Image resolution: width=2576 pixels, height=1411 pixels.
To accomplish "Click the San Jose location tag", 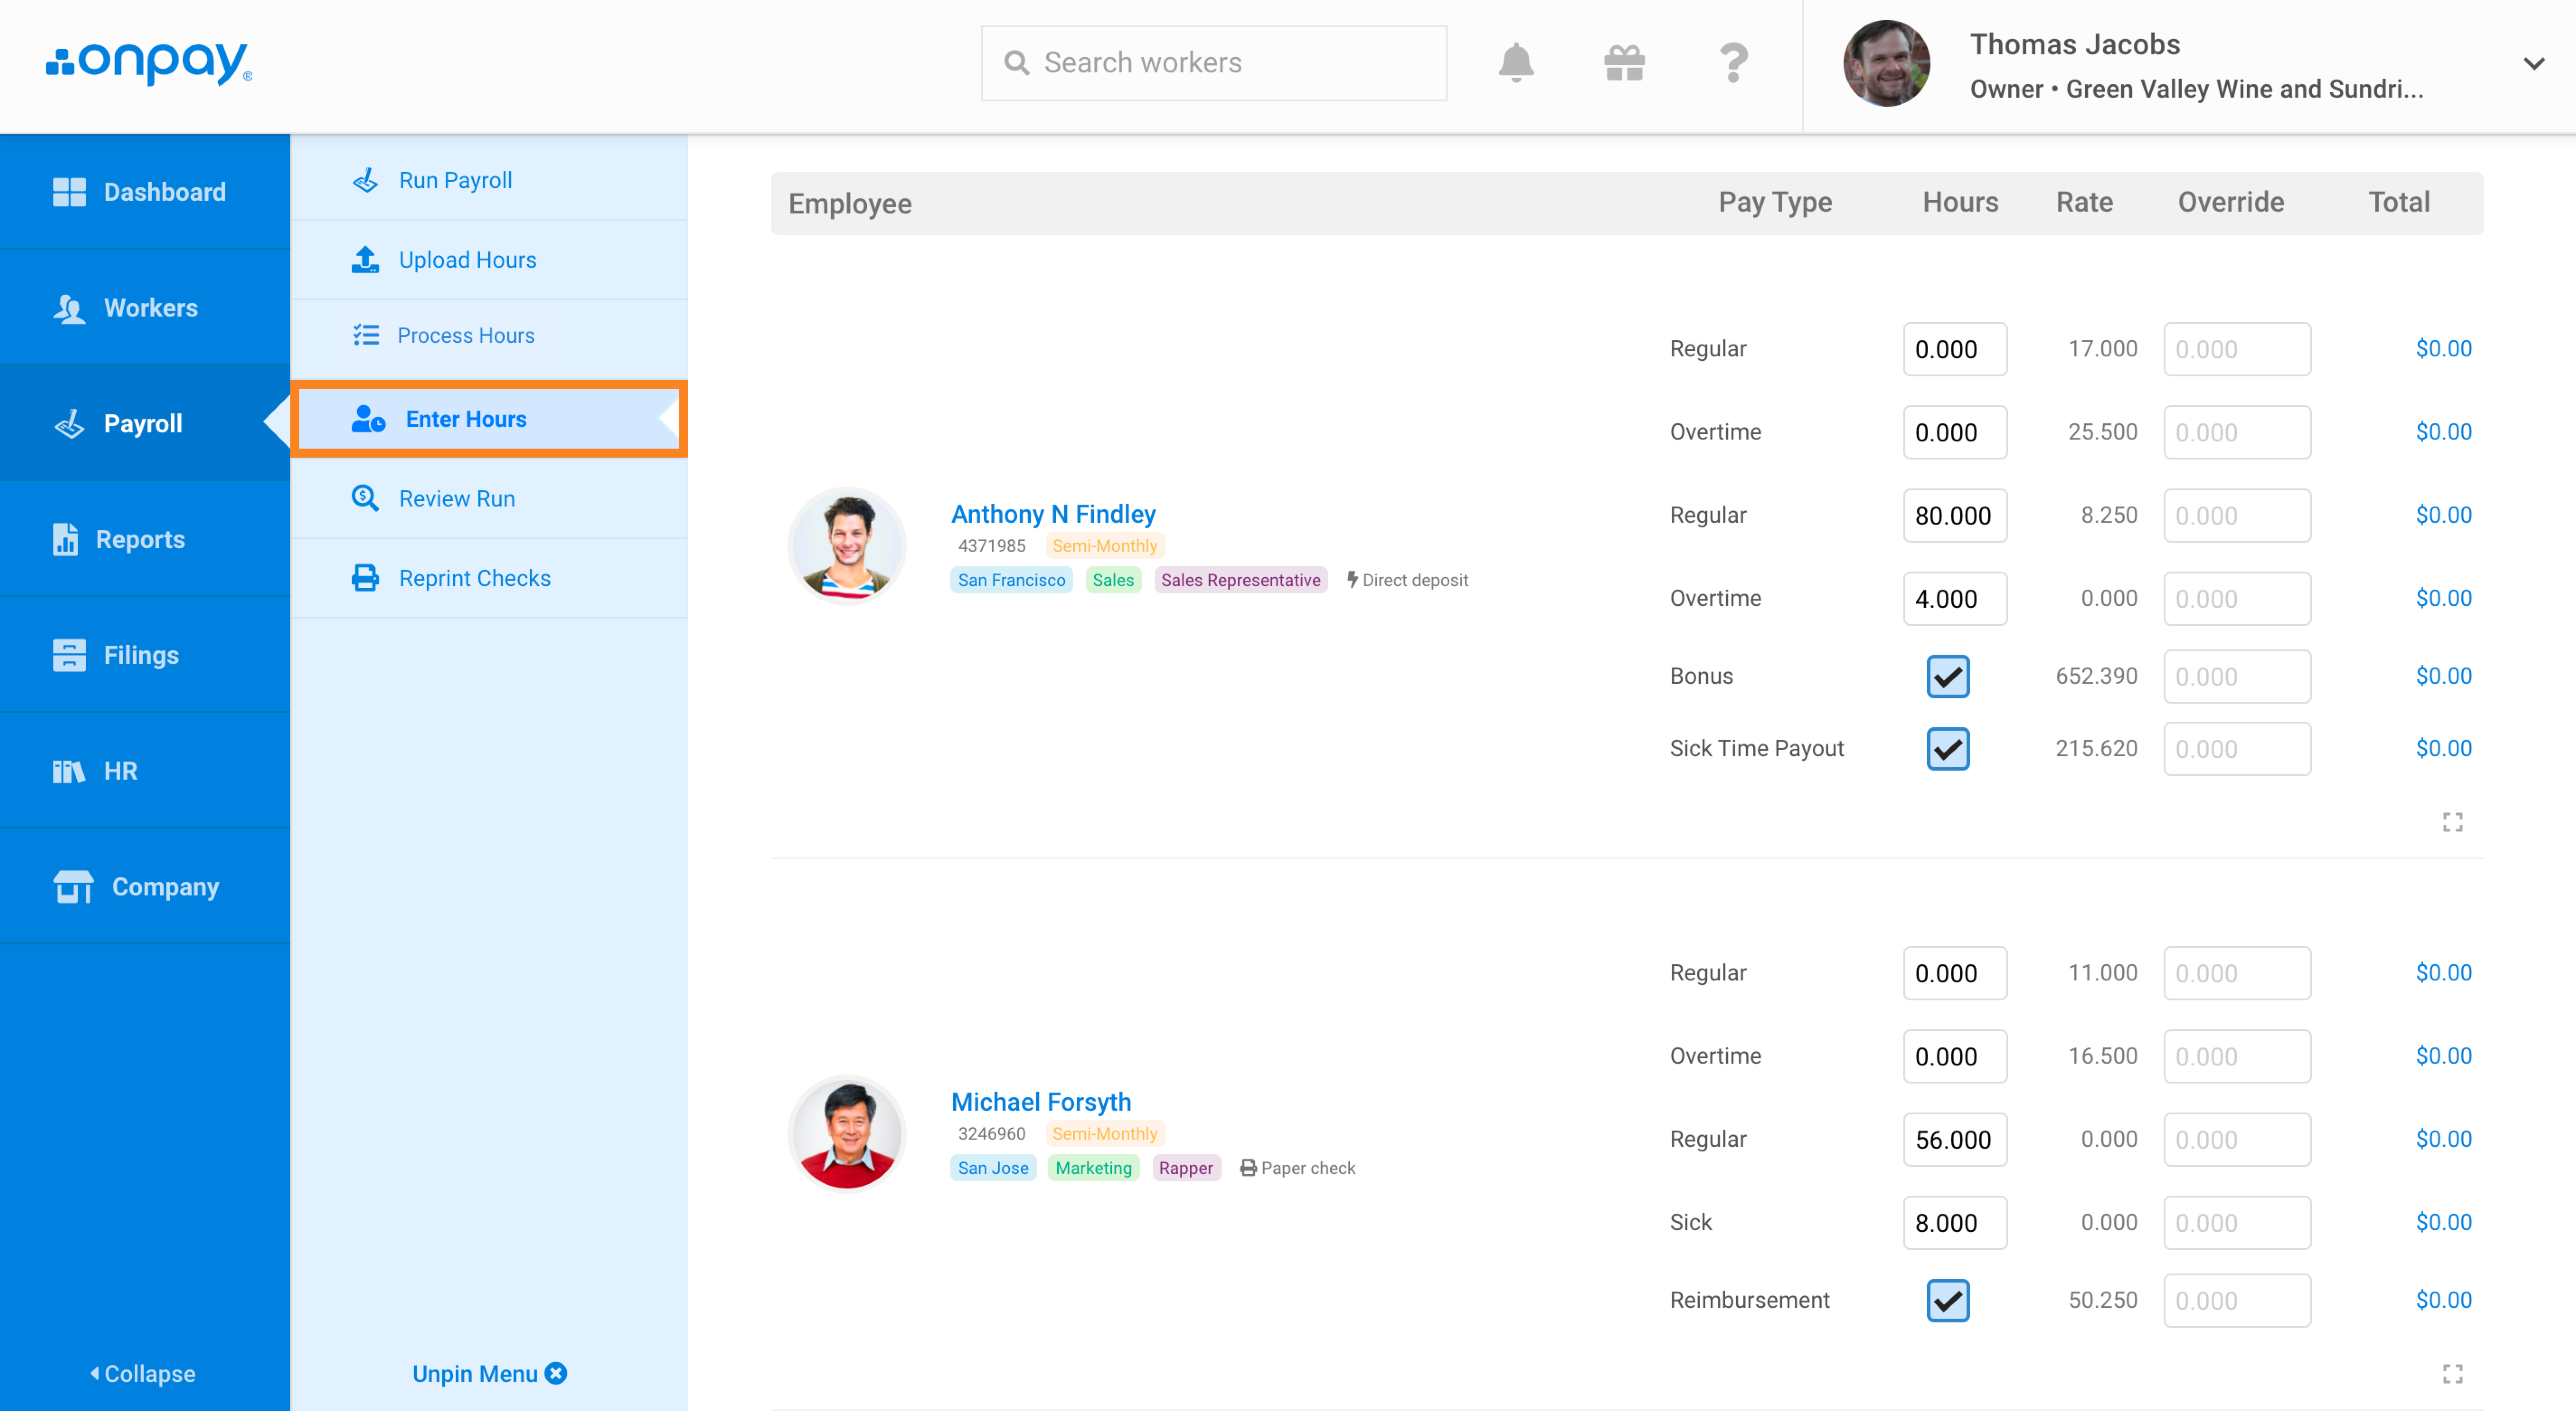I will 992,1168.
